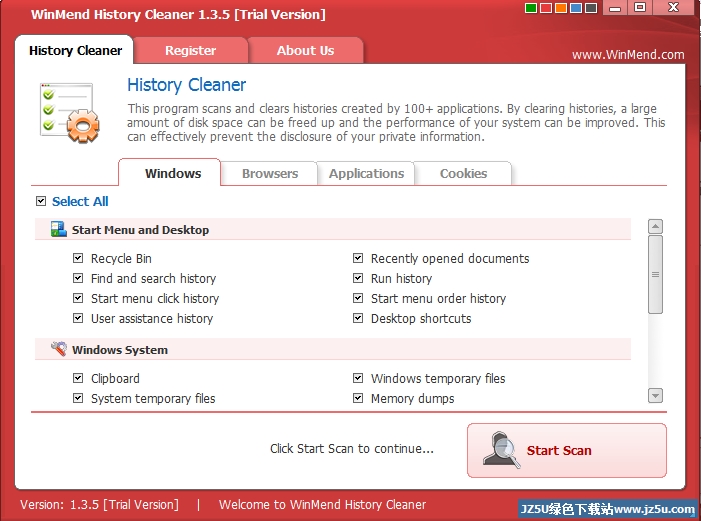Toggle Start menu click history checkbox
The image size is (701, 521).
tap(78, 298)
